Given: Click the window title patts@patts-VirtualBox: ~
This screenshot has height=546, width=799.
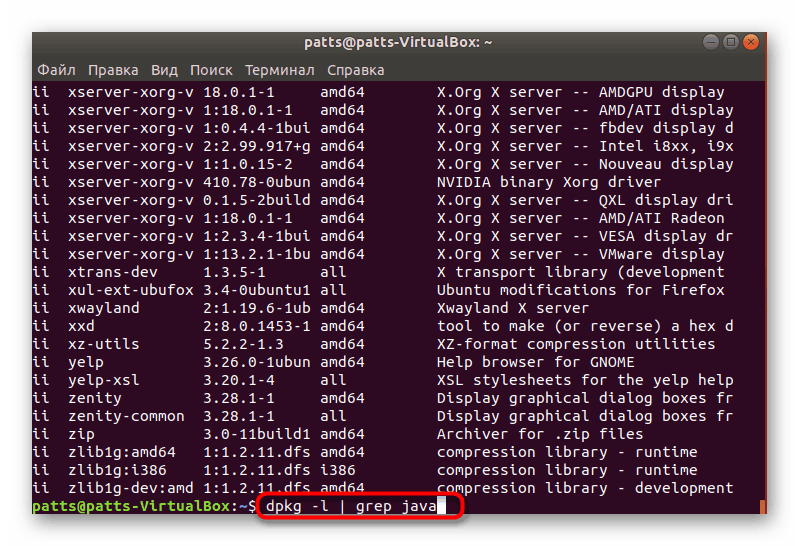Looking at the screenshot, I should tap(398, 42).
